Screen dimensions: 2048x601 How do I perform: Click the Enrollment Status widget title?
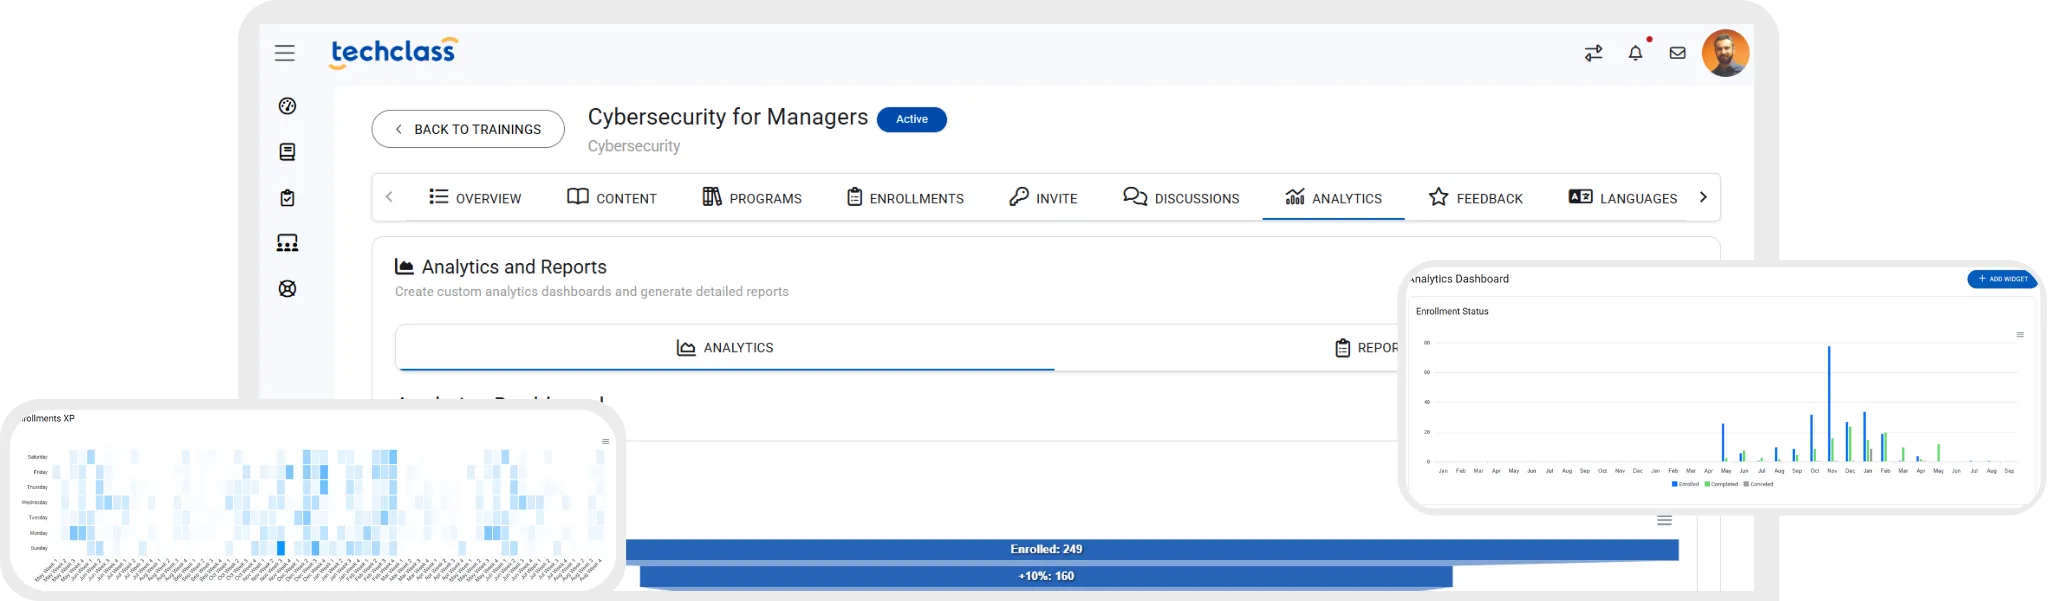1452,312
